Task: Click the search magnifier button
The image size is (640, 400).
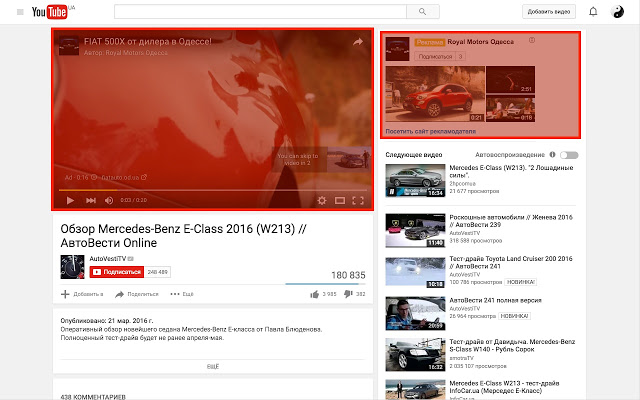Action: [x=423, y=12]
